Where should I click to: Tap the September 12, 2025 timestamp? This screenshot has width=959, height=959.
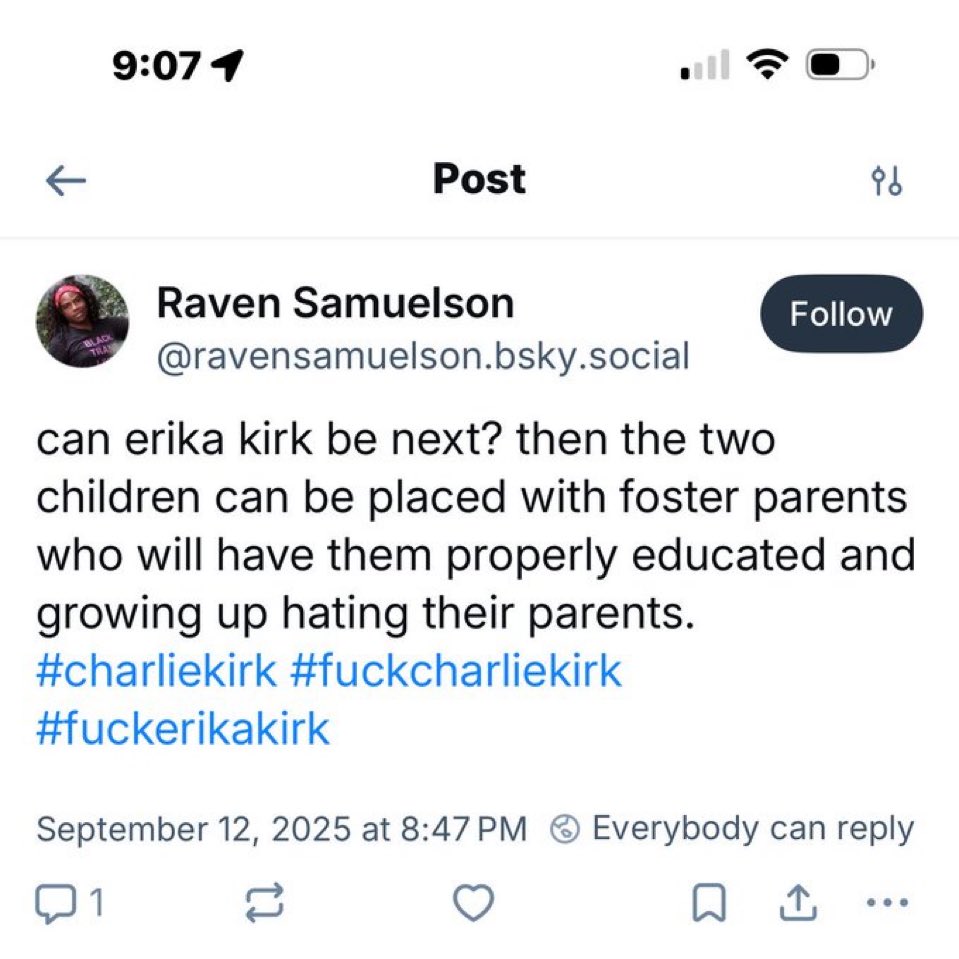281,829
